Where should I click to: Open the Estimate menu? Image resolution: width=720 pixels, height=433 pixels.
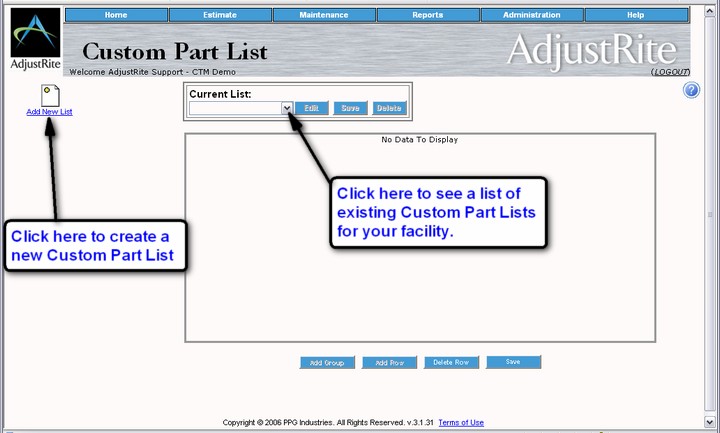pyautogui.click(x=220, y=15)
